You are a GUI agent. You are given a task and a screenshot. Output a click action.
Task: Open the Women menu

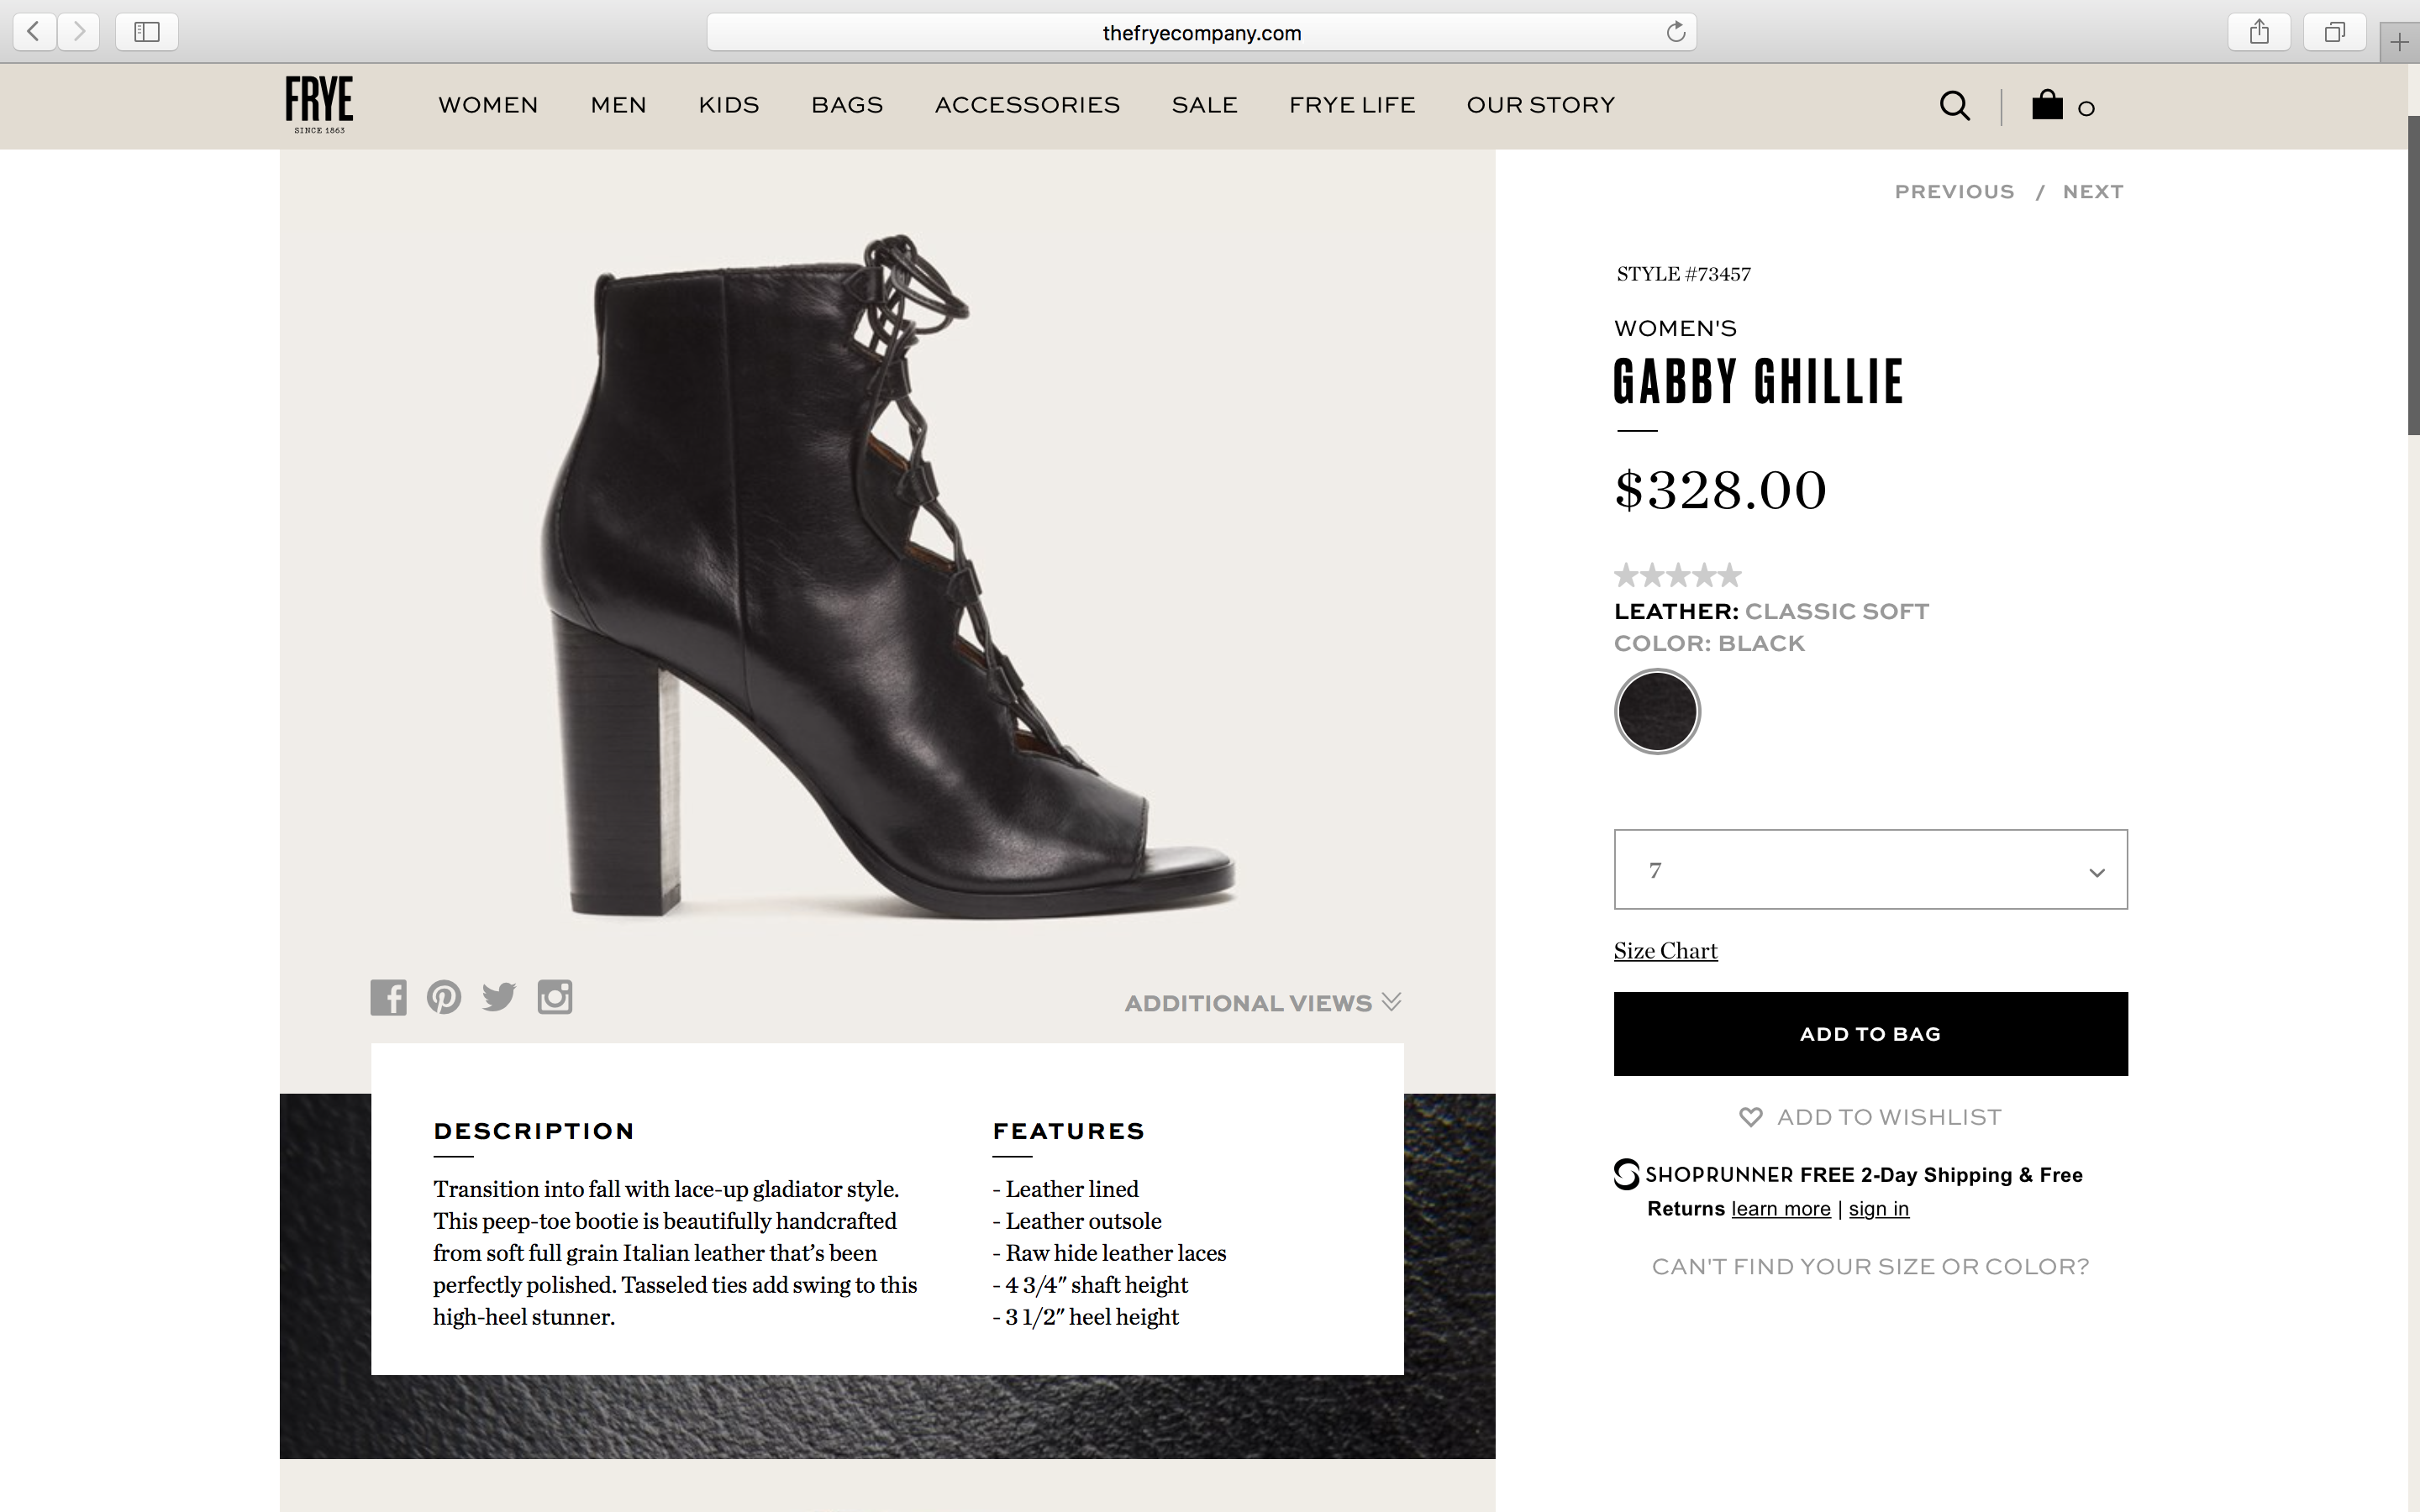tap(488, 105)
